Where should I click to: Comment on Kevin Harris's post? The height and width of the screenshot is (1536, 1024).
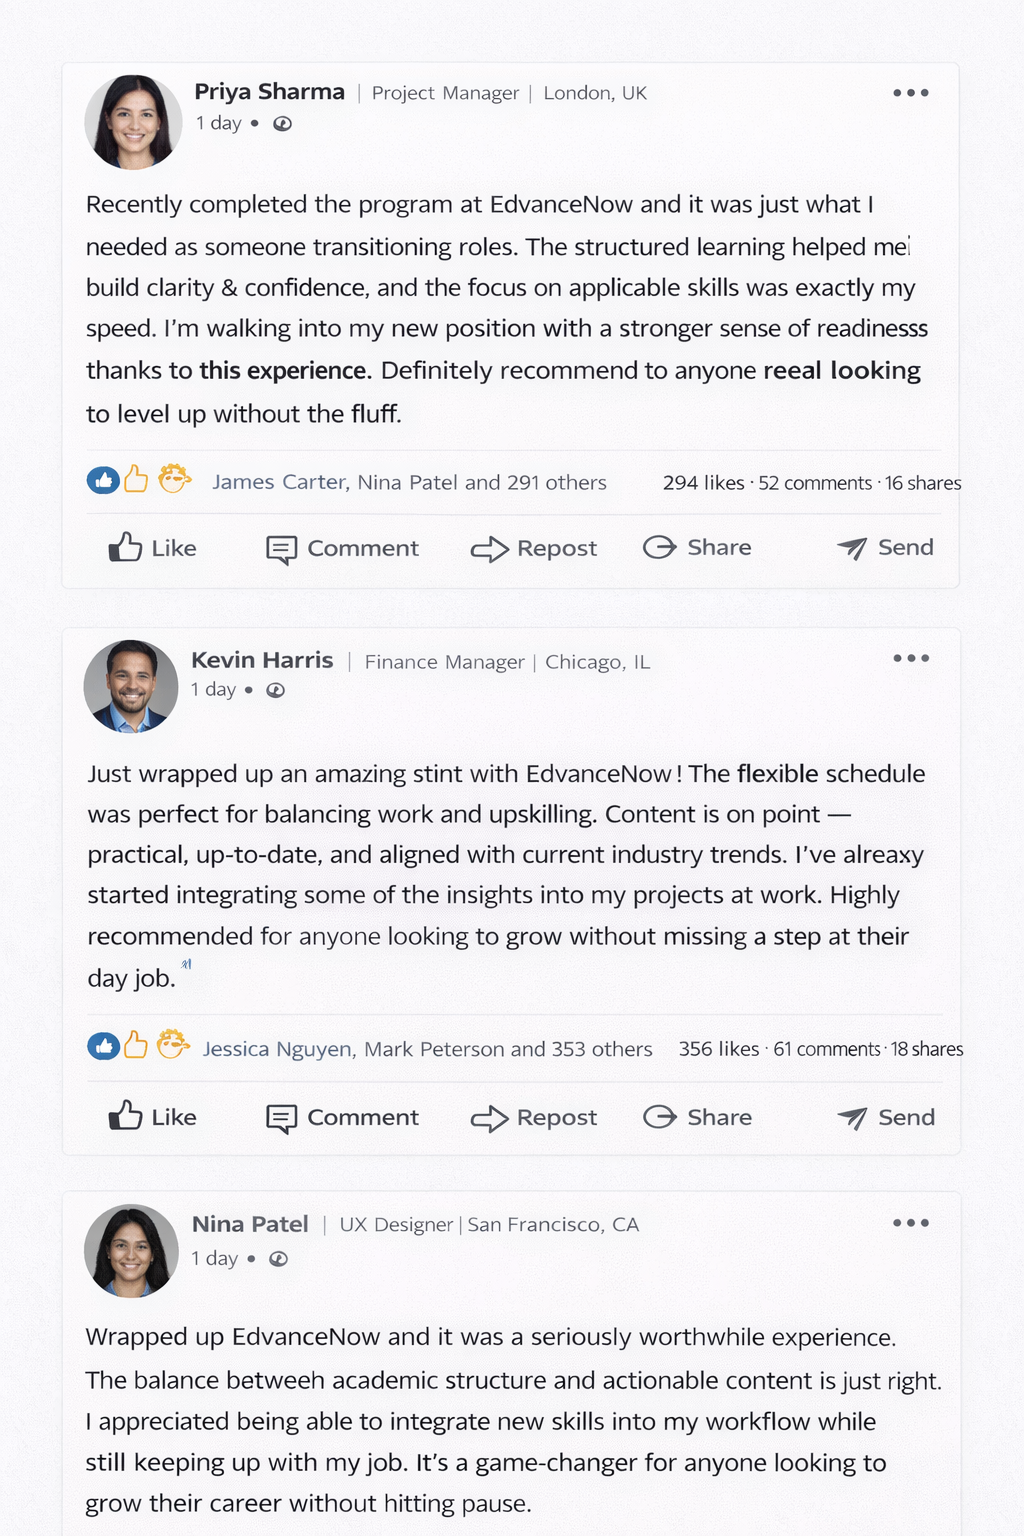coord(342,1117)
